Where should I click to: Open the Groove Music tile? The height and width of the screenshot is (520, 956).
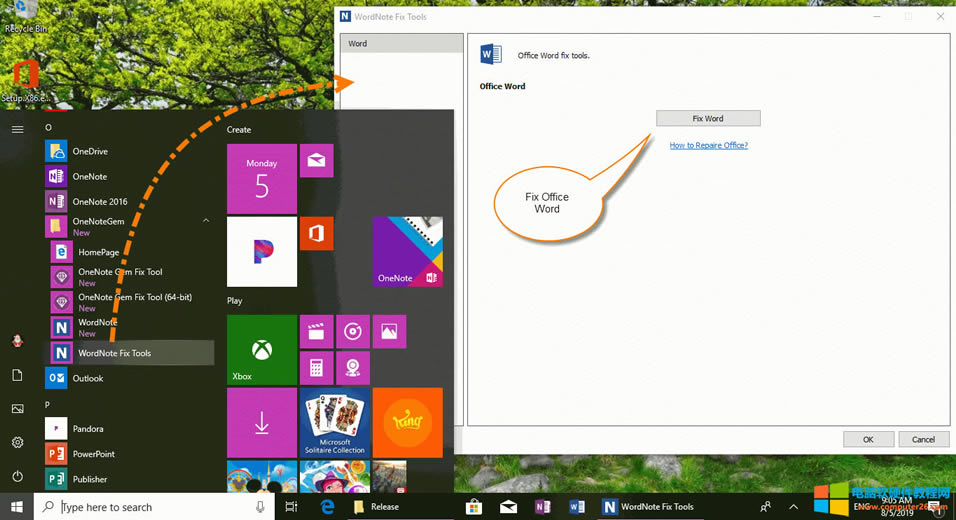352,331
